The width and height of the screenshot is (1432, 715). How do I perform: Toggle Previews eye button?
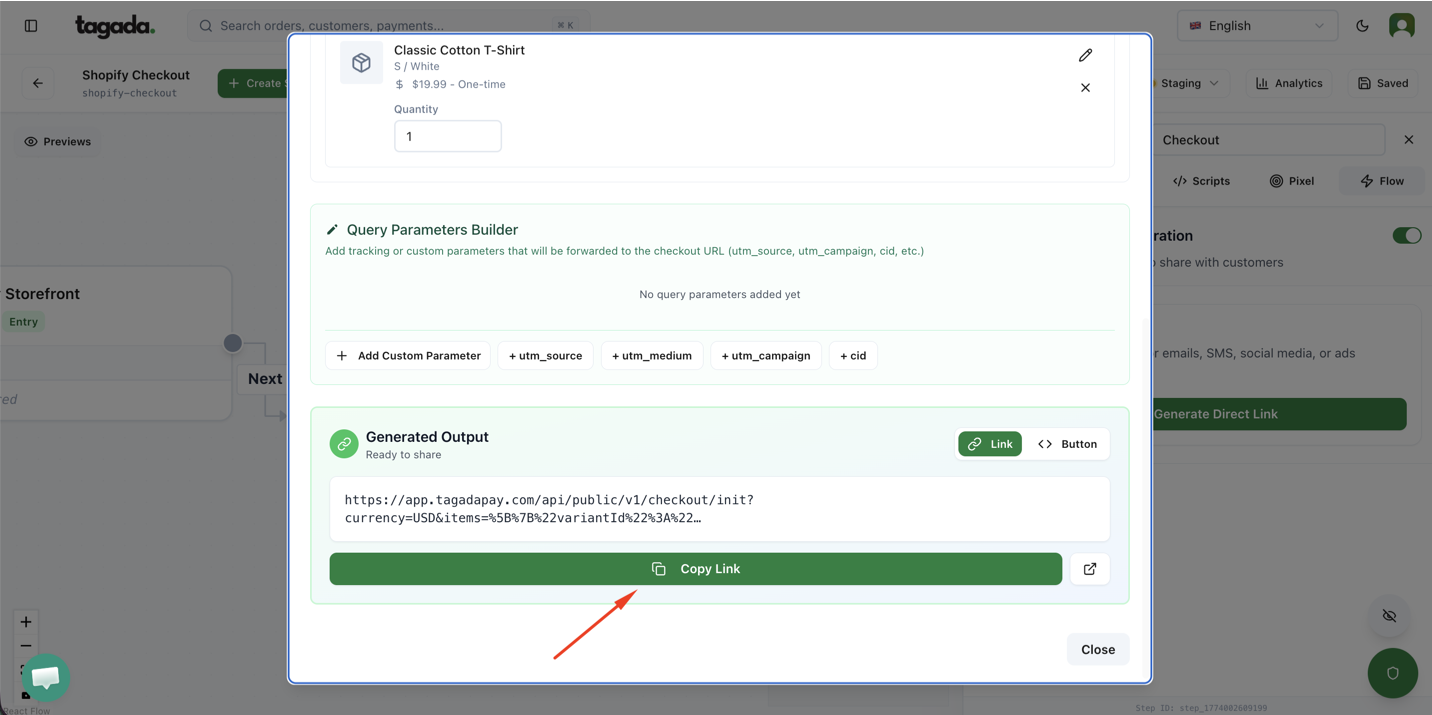(58, 142)
